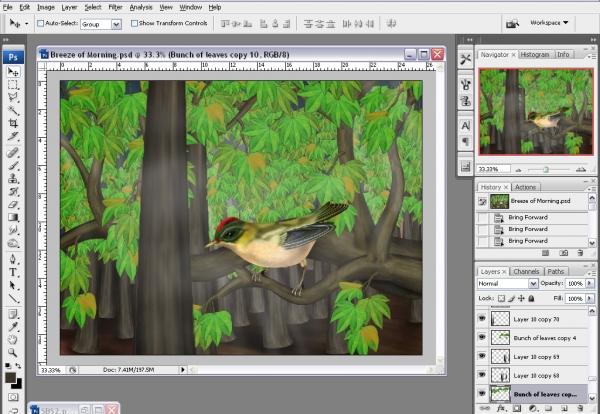Hide the Layer 10 copy 68 layer
This screenshot has height=414, width=600.
tap(482, 375)
